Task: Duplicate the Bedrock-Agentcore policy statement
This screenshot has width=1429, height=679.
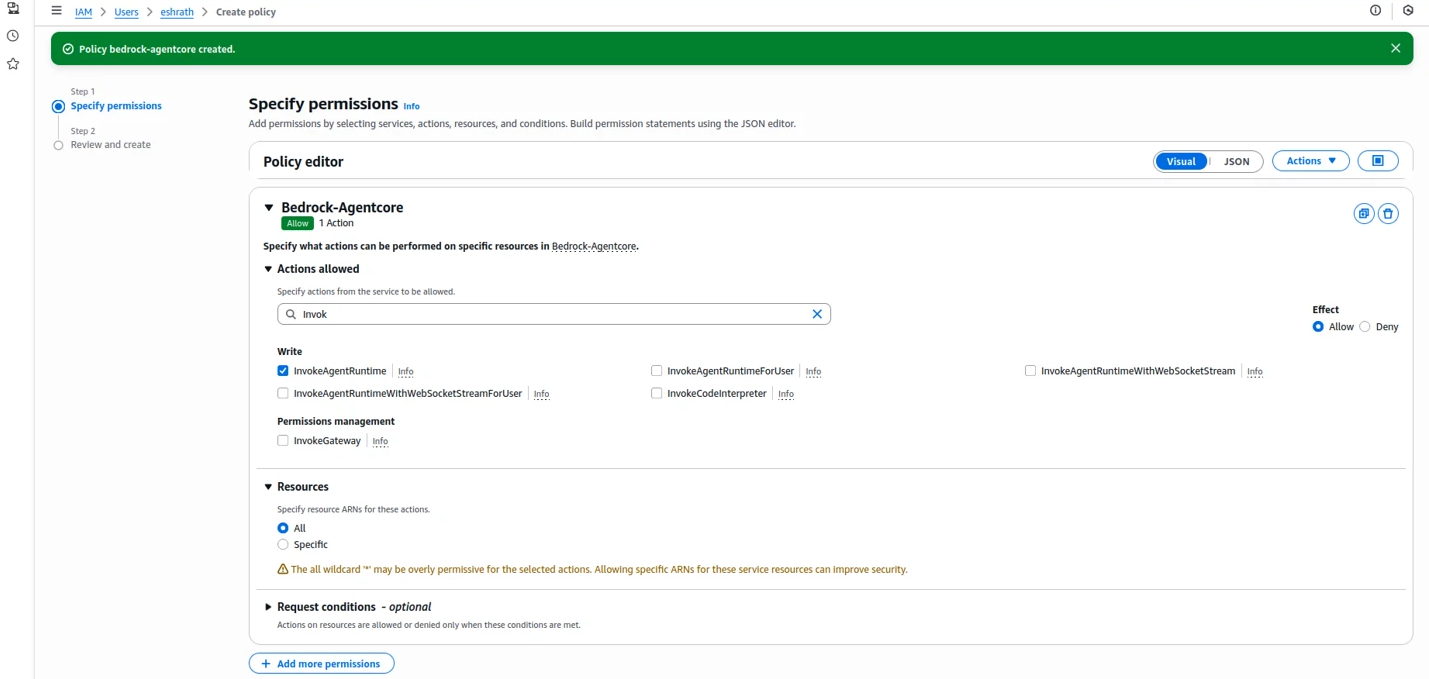Action: [1364, 213]
